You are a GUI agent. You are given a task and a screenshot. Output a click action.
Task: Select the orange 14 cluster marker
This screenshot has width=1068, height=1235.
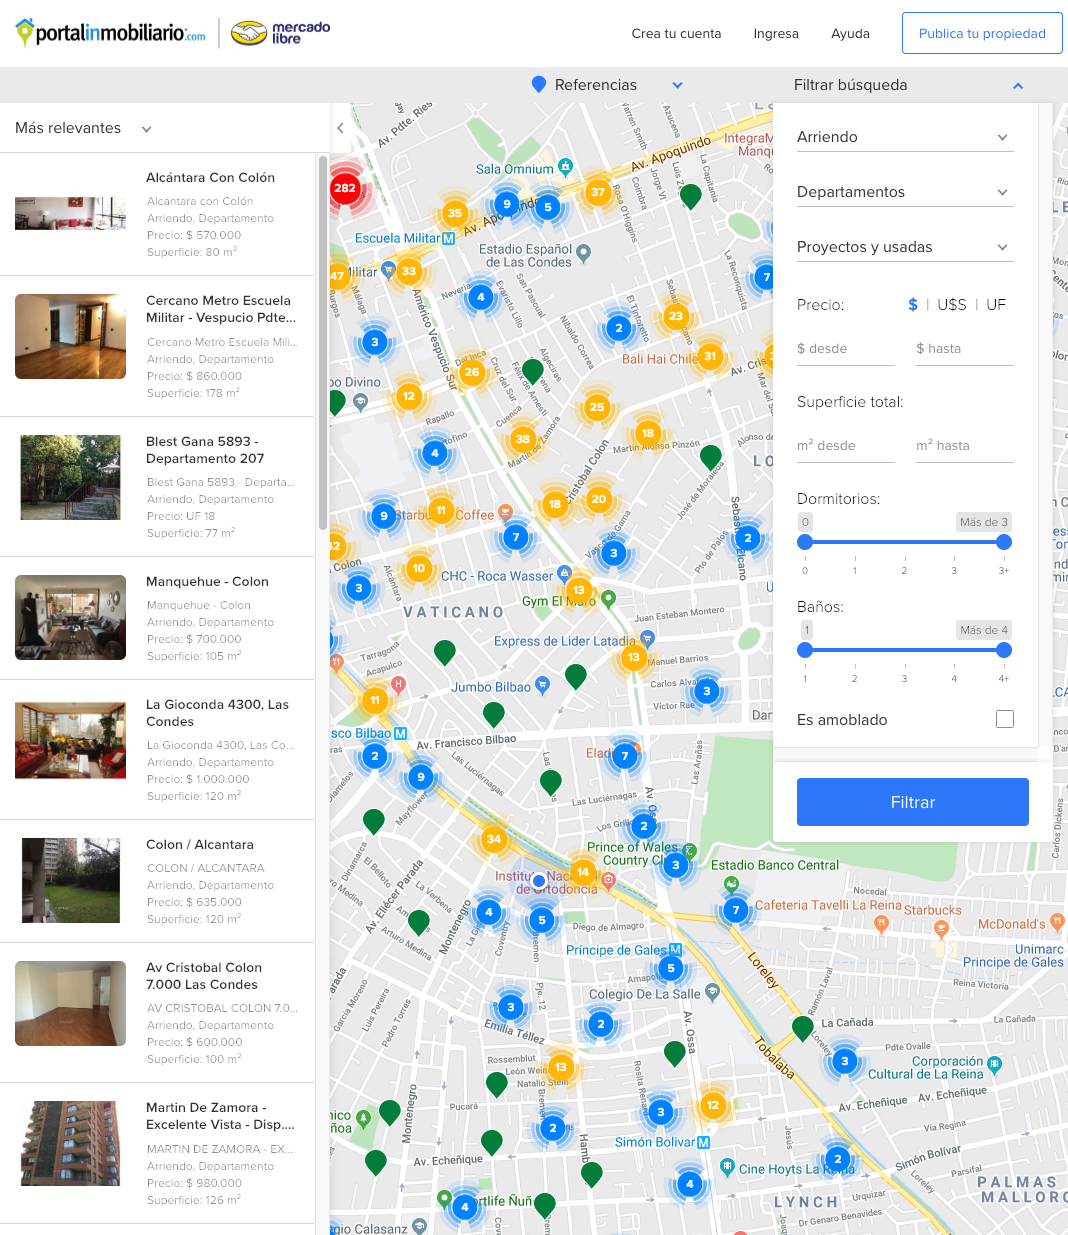point(583,872)
